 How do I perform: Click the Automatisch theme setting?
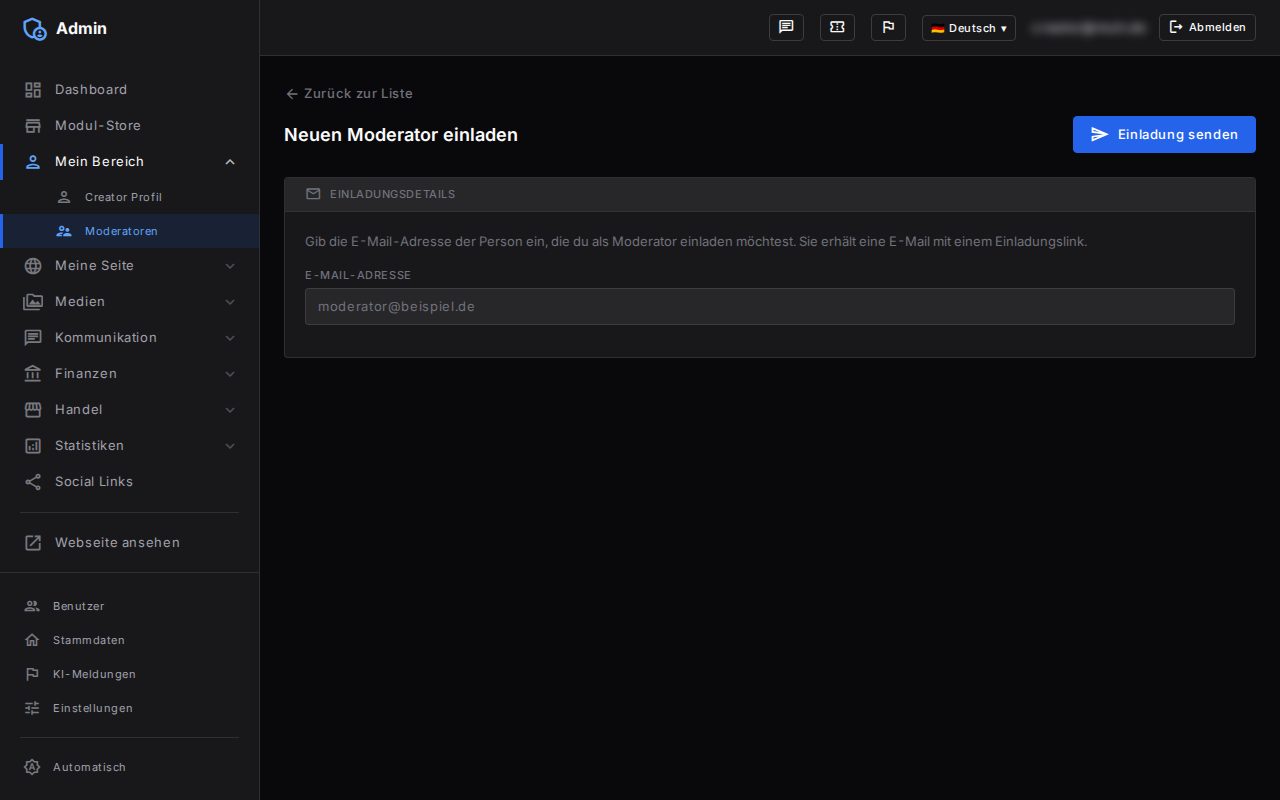tap(129, 768)
